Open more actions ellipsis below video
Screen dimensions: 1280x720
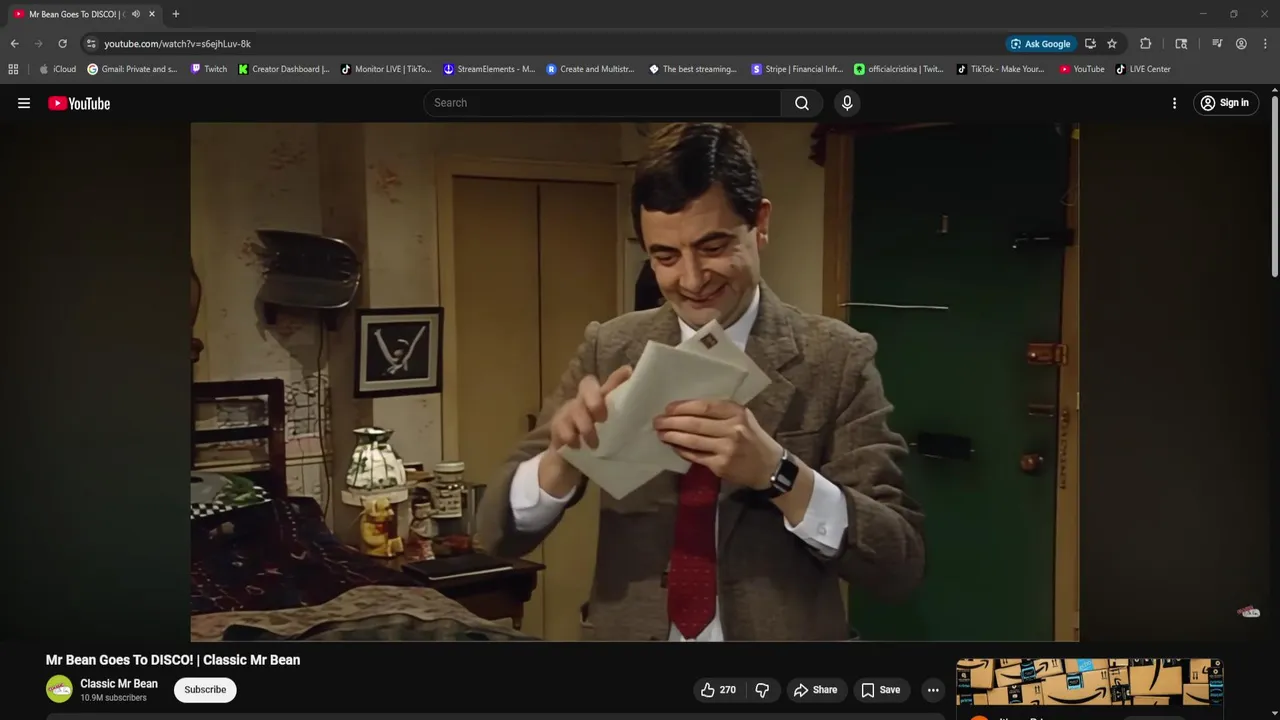[933, 690]
